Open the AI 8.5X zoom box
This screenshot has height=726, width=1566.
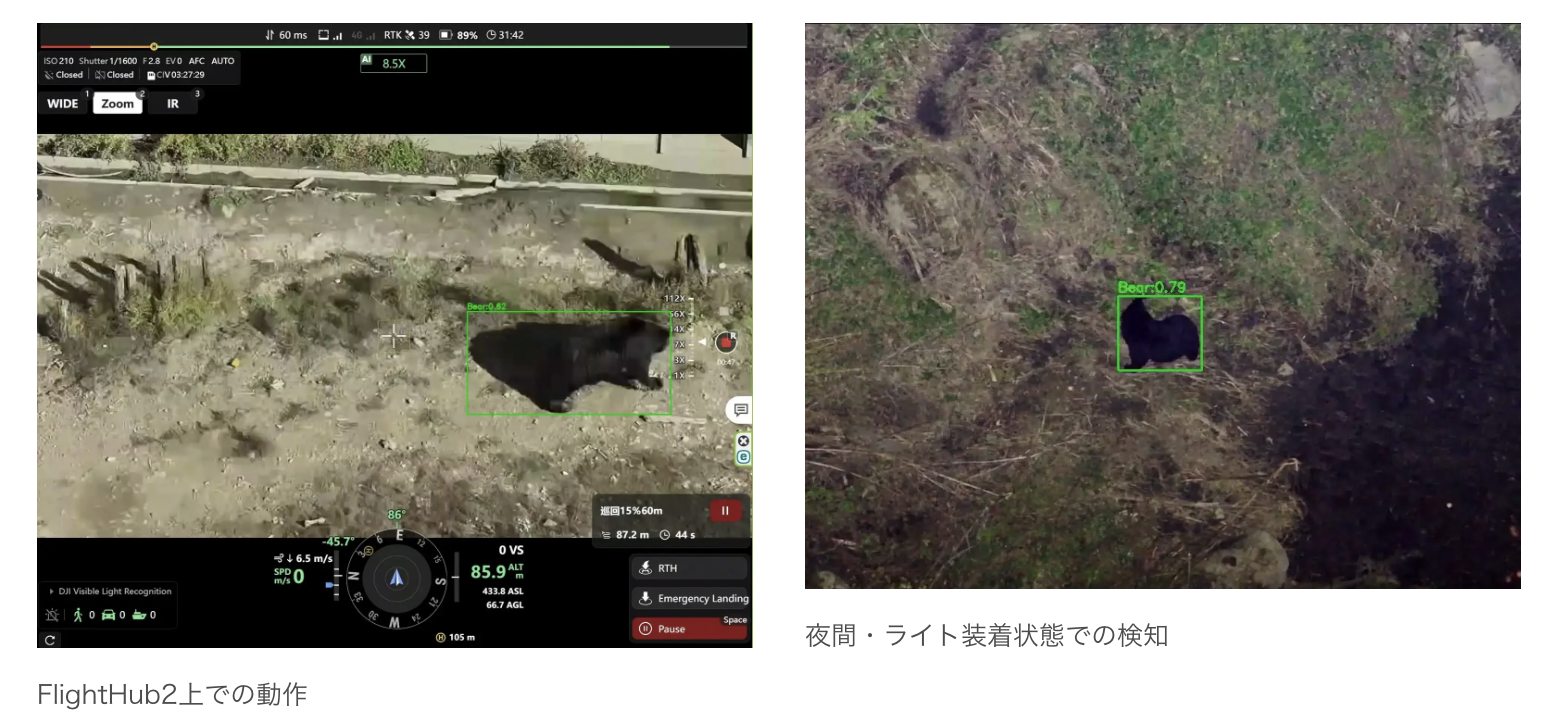tap(394, 63)
